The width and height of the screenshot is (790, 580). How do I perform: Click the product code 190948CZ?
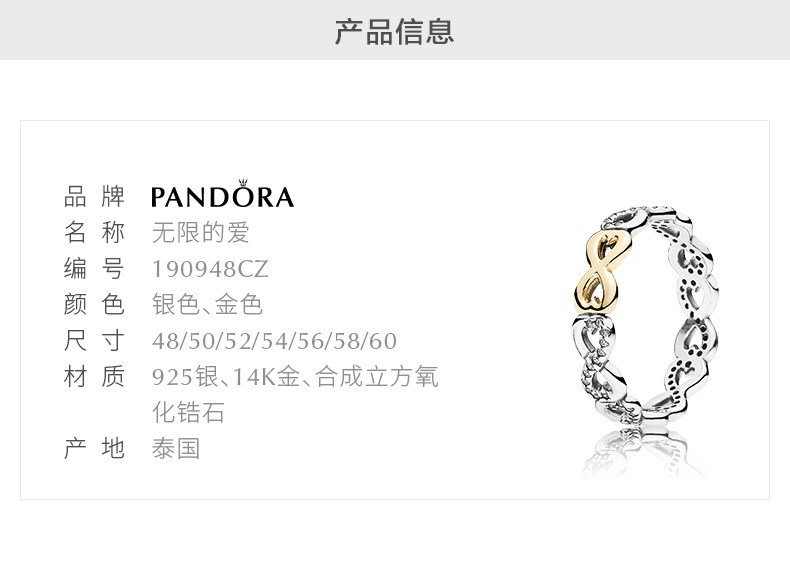point(210,269)
